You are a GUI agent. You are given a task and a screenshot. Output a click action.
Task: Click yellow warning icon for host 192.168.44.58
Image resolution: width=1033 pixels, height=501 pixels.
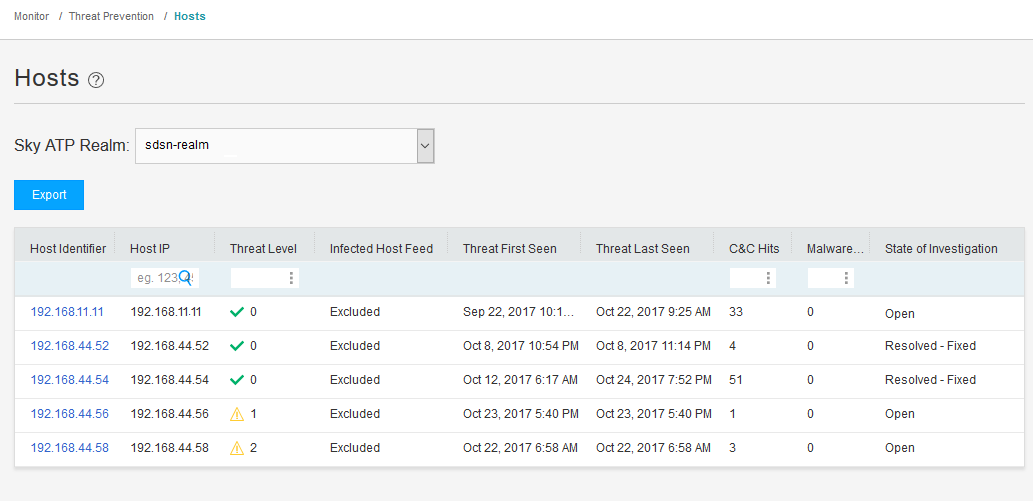237,448
